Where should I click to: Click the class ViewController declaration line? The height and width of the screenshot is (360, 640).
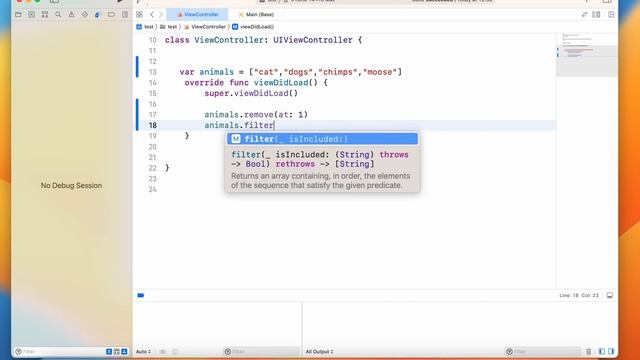263,40
